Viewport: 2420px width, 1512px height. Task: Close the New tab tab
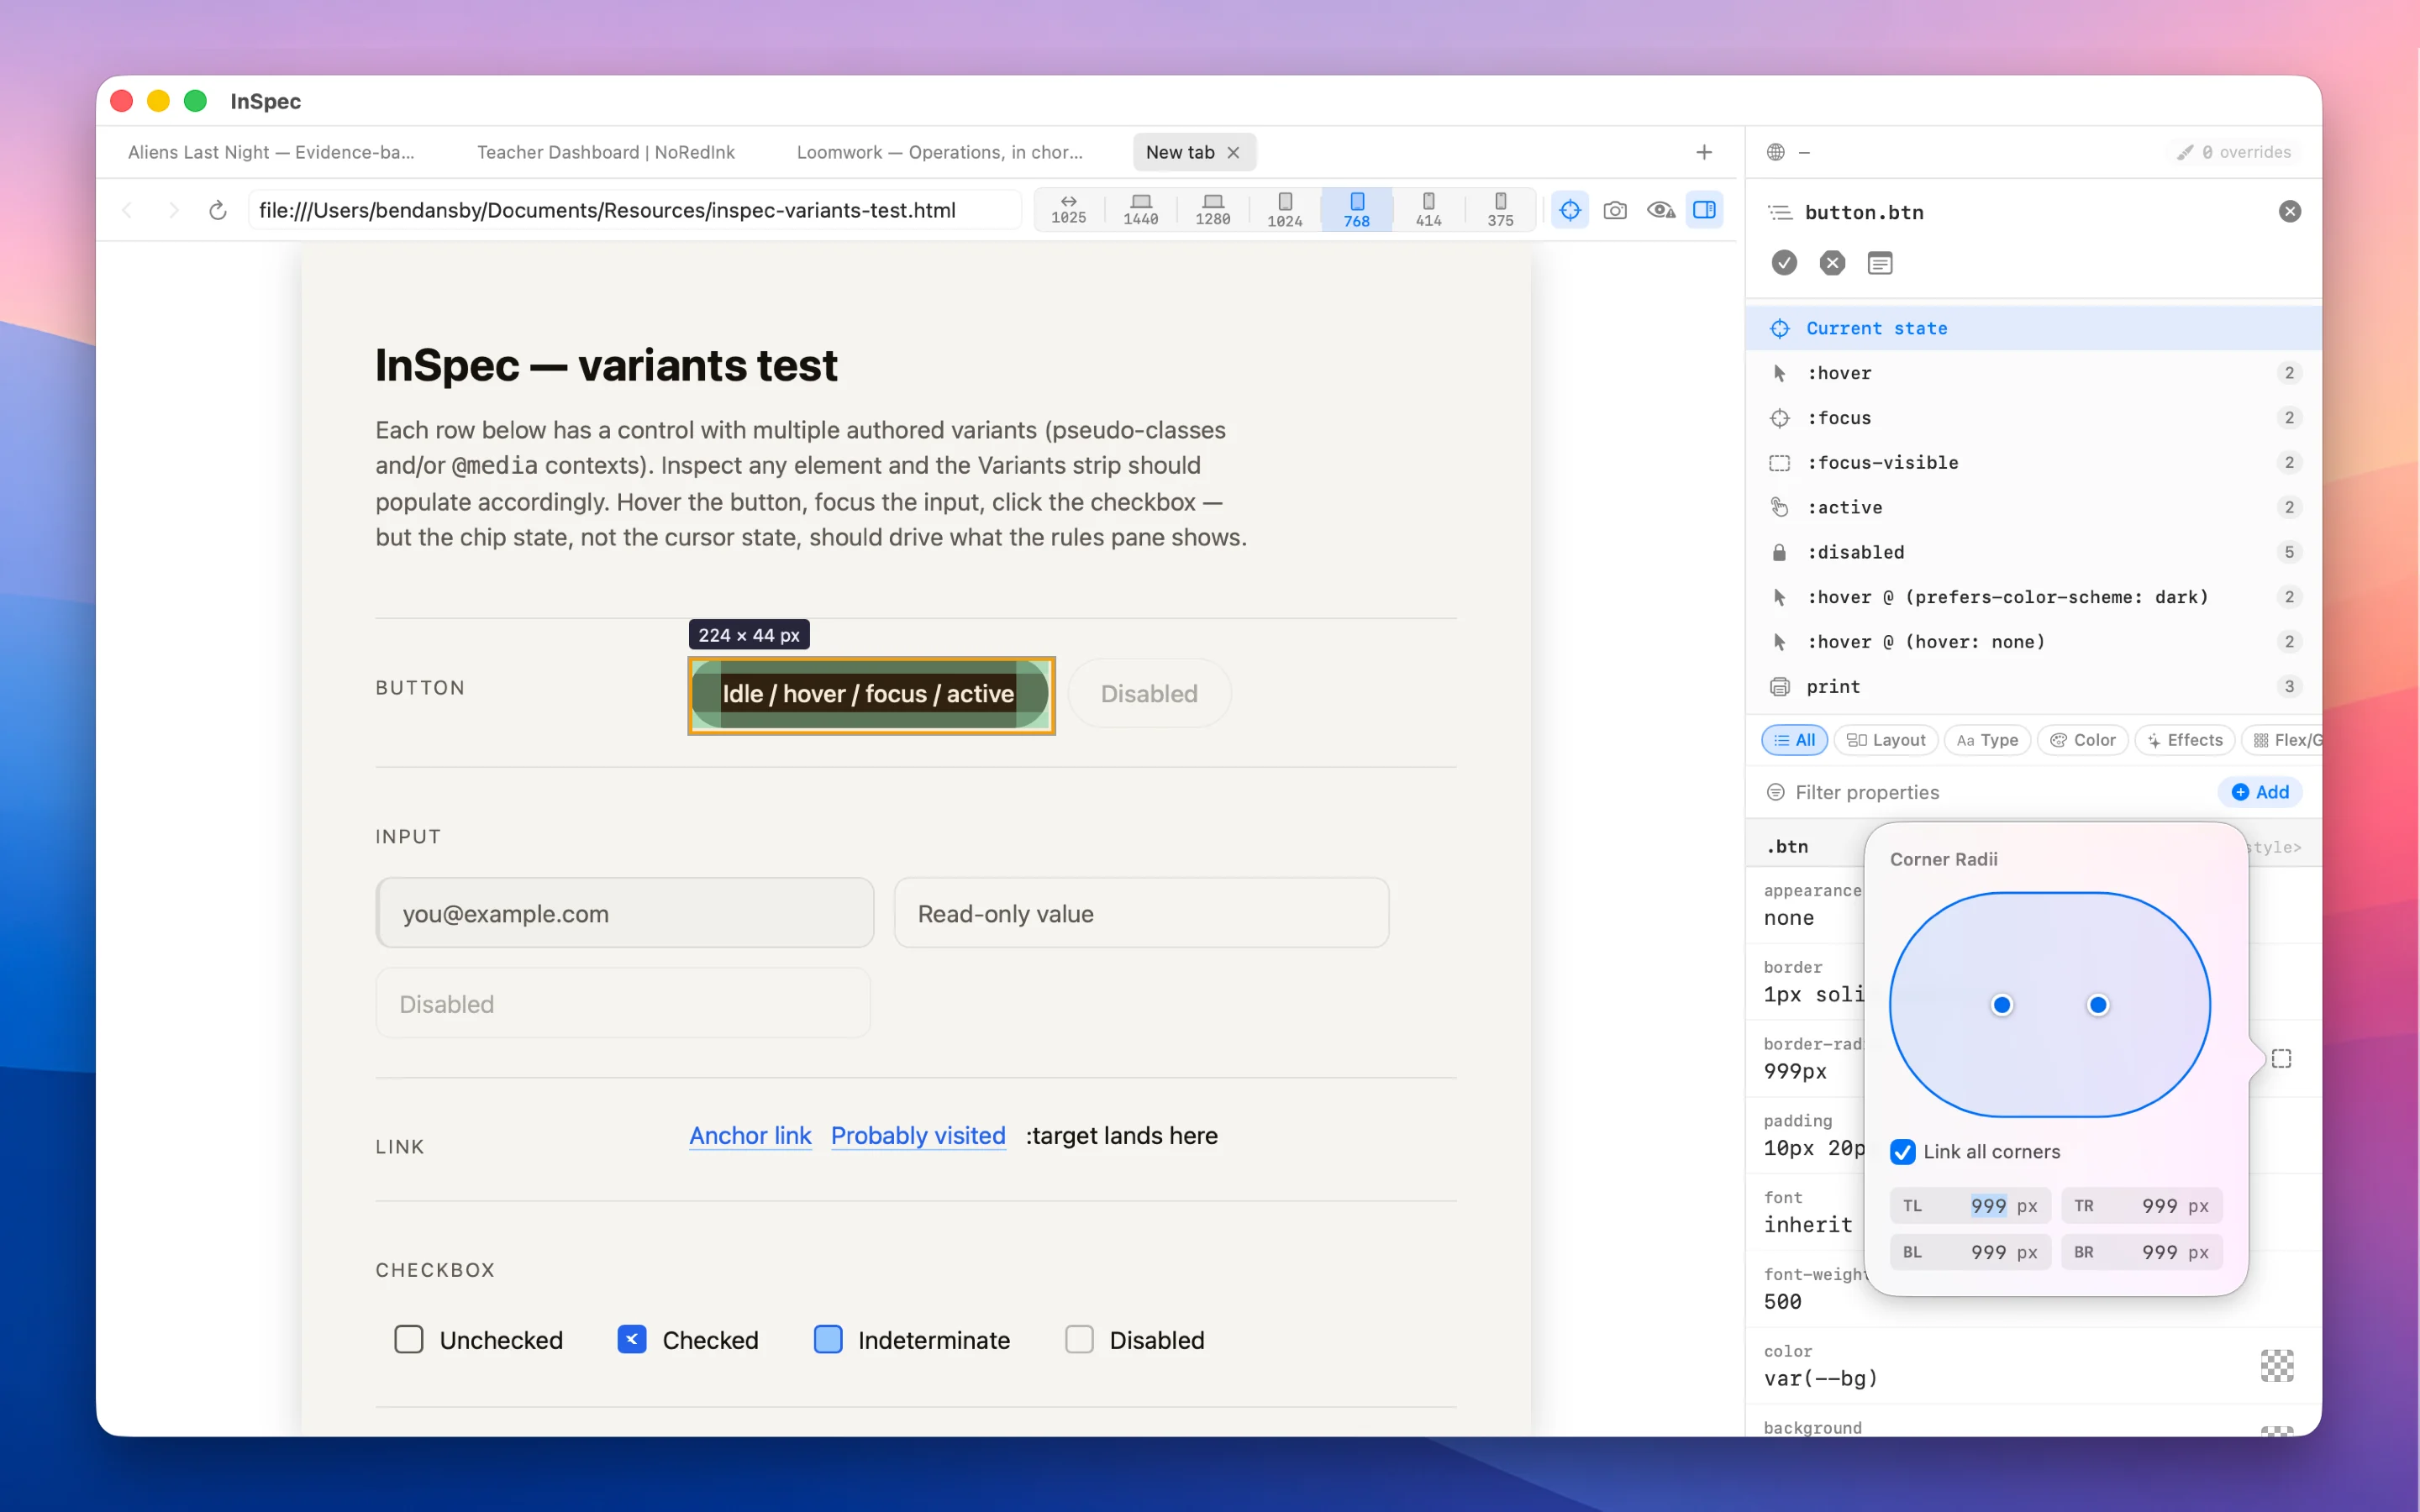1233,152
